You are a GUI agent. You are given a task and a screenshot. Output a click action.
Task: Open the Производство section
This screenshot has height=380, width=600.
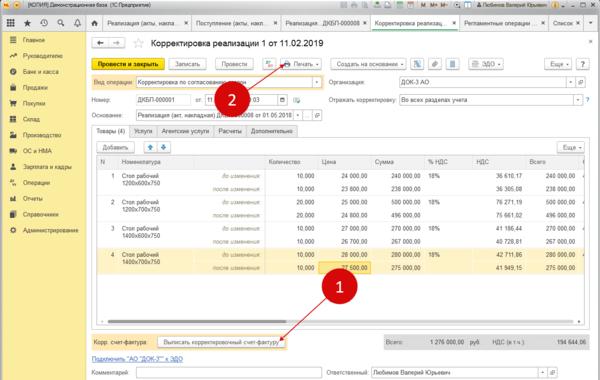point(43,135)
